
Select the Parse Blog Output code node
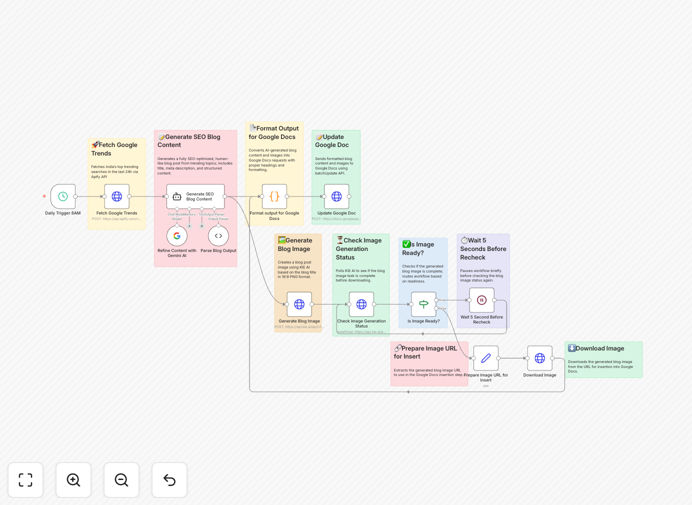click(x=218, y=236)
